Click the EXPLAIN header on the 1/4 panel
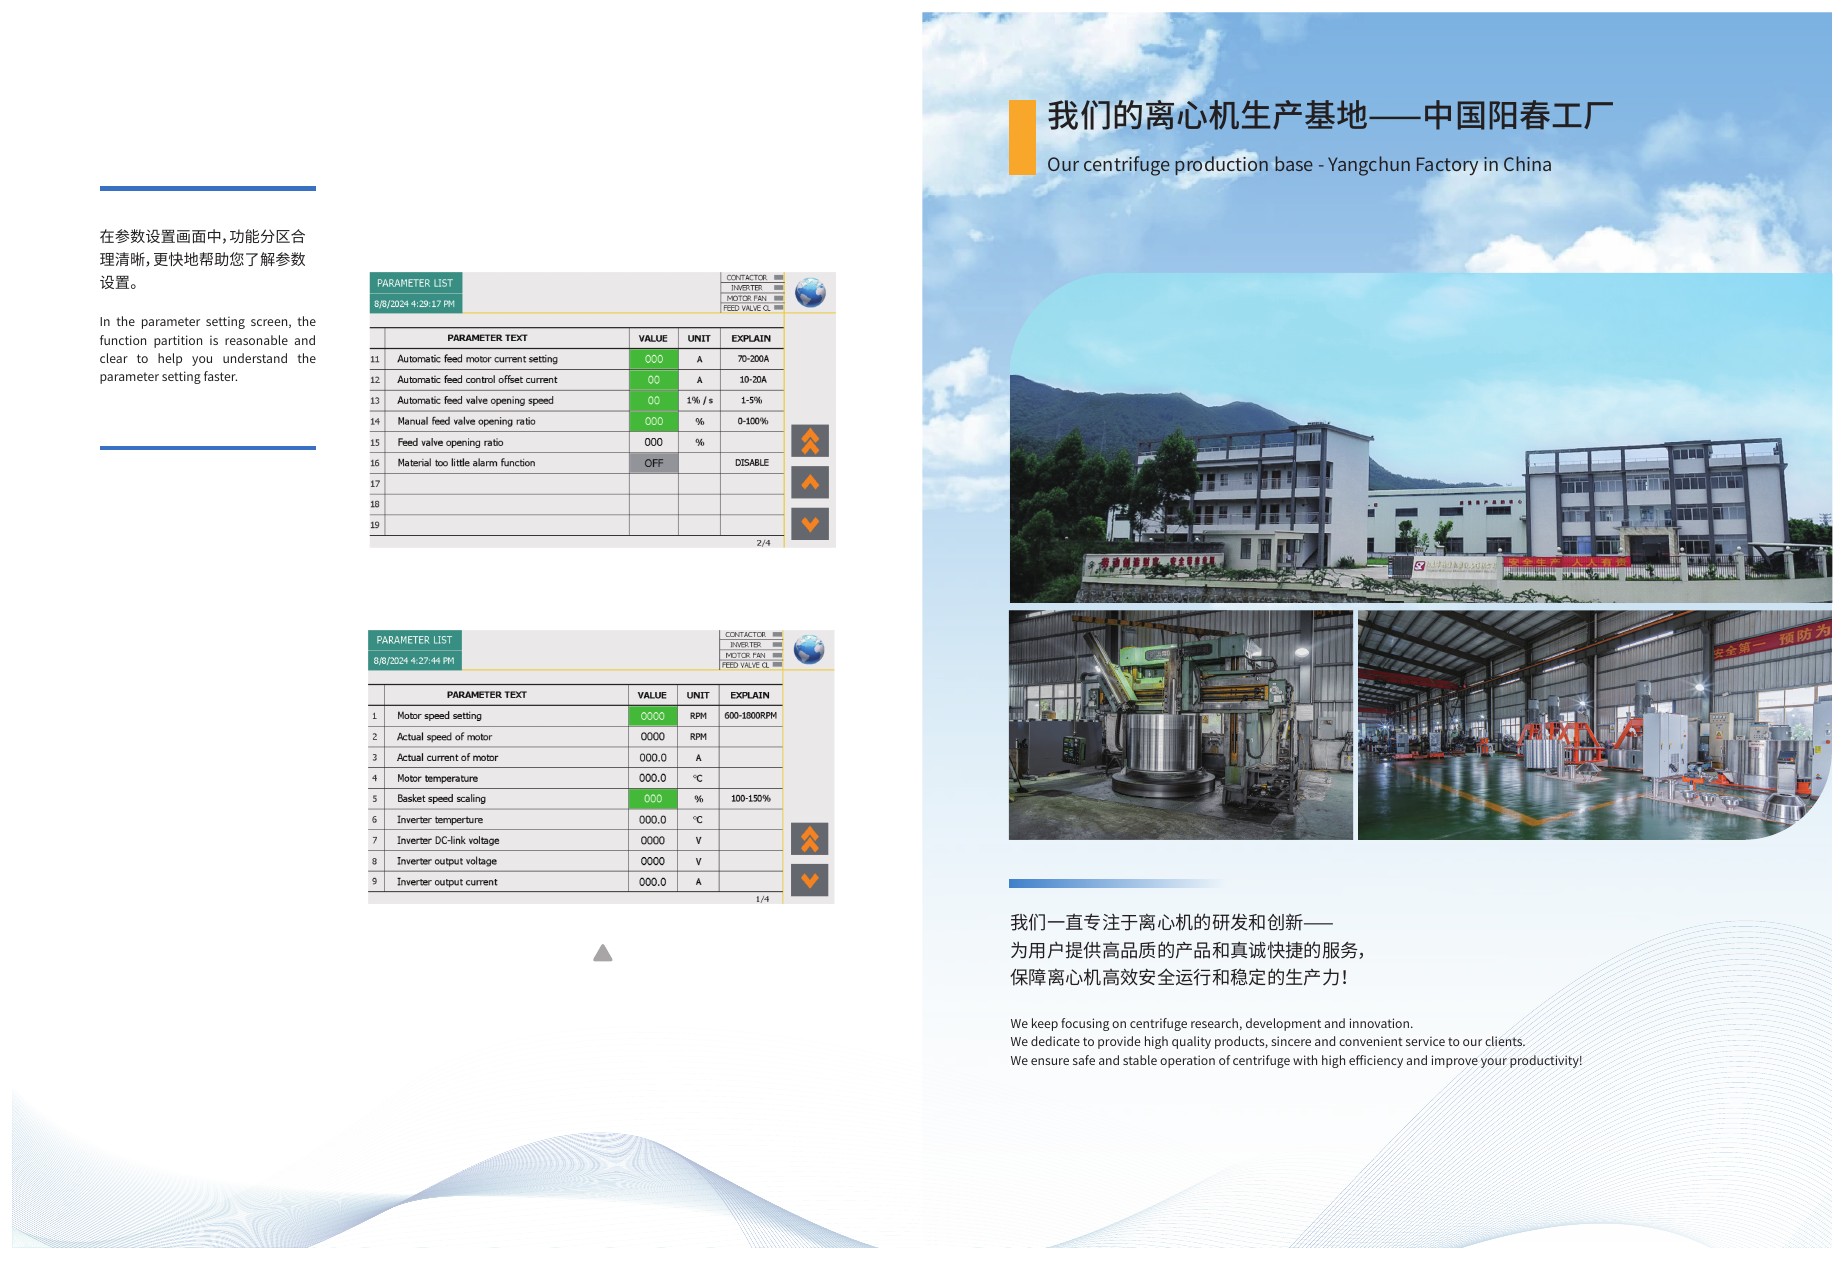The height and width of the screenshot is (1261, 1845). [750, 695]
